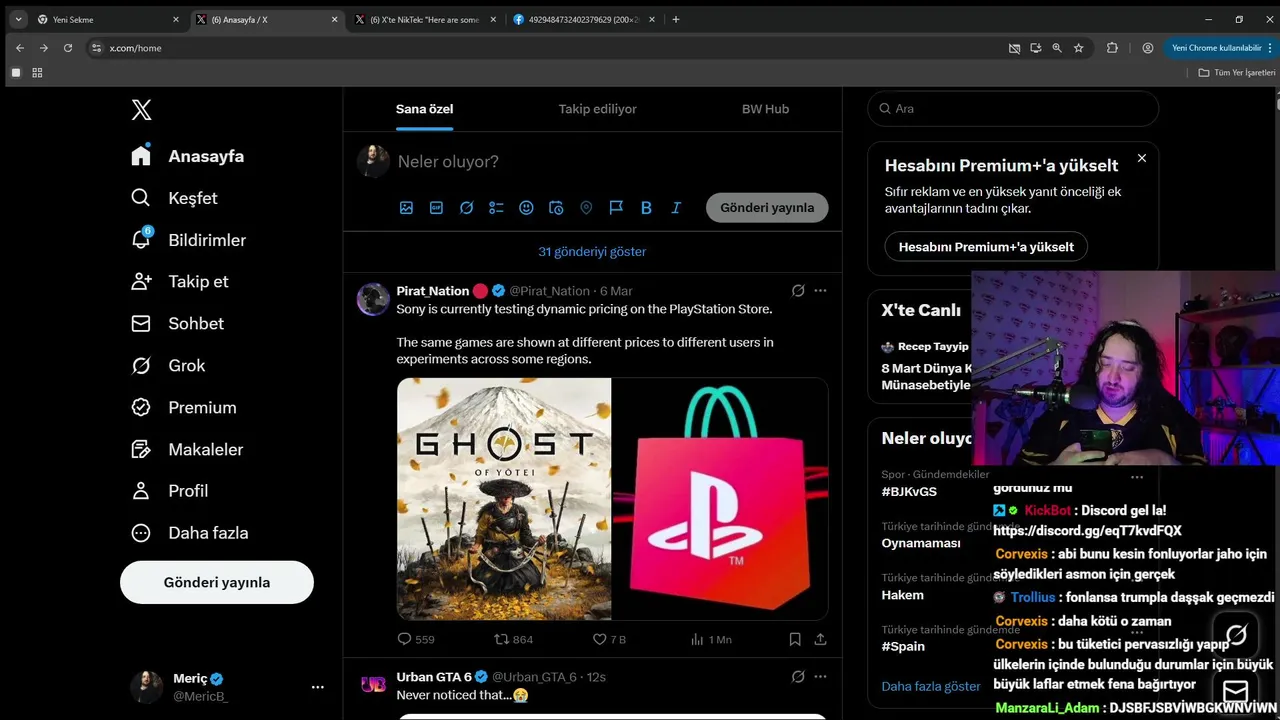The height and width of the screenshot is (720, 1280).
Task: Open Sohbet messages
Action: tap(177, 323)
